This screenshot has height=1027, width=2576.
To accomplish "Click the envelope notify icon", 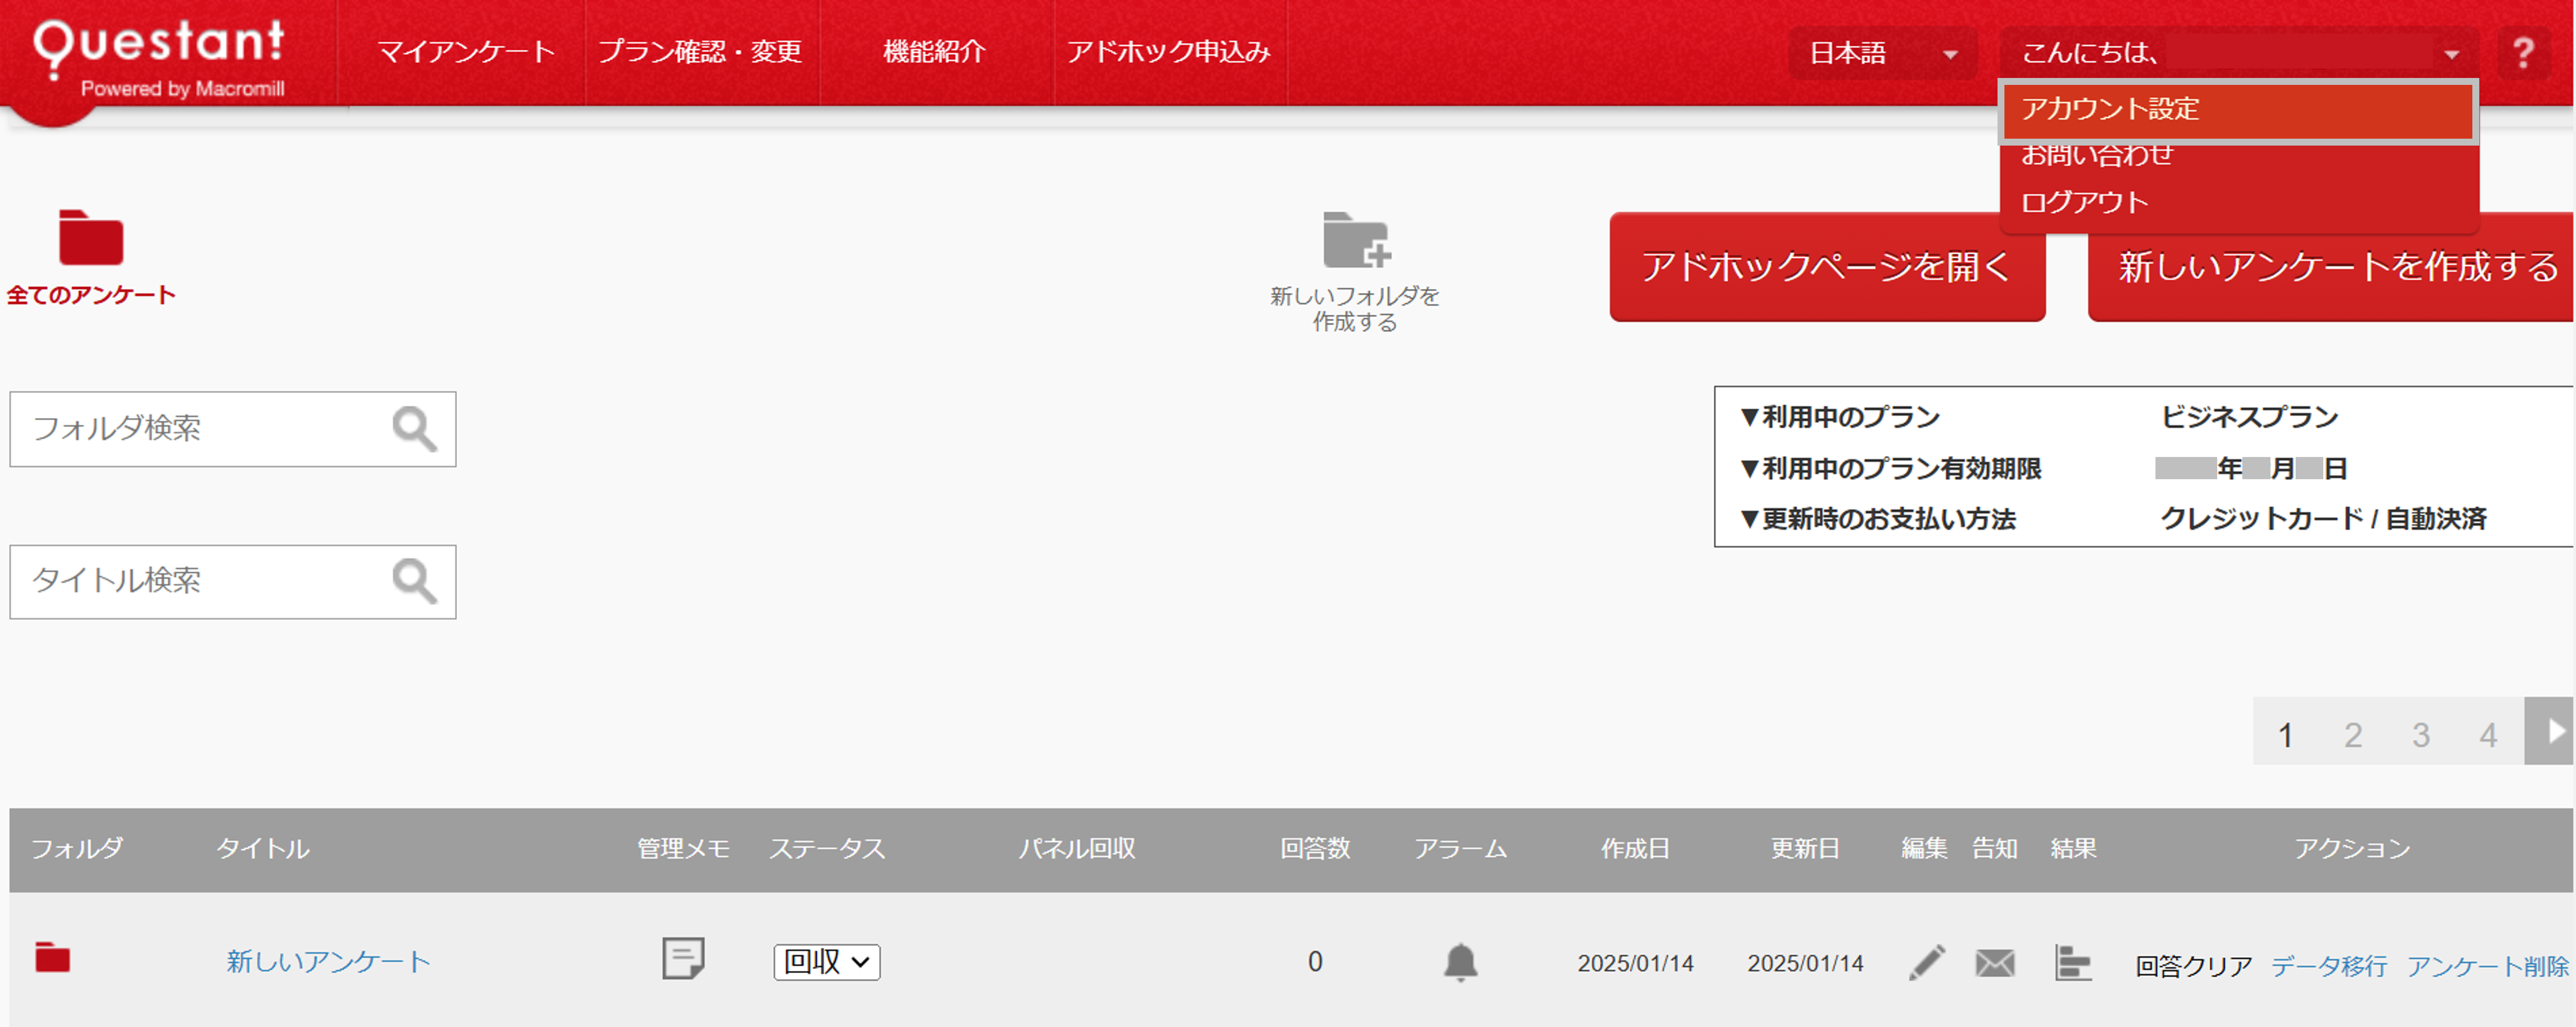I will (x=1995, y=963).
